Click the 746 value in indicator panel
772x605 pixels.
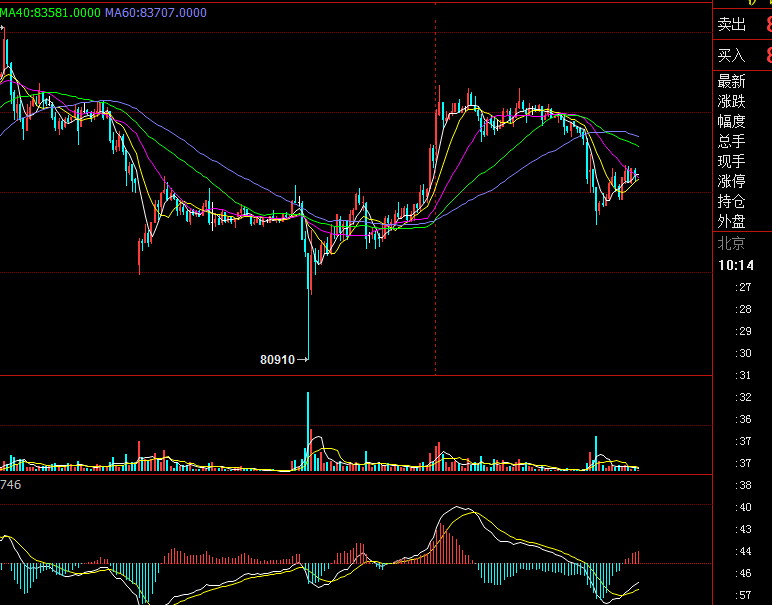[11, 484]
